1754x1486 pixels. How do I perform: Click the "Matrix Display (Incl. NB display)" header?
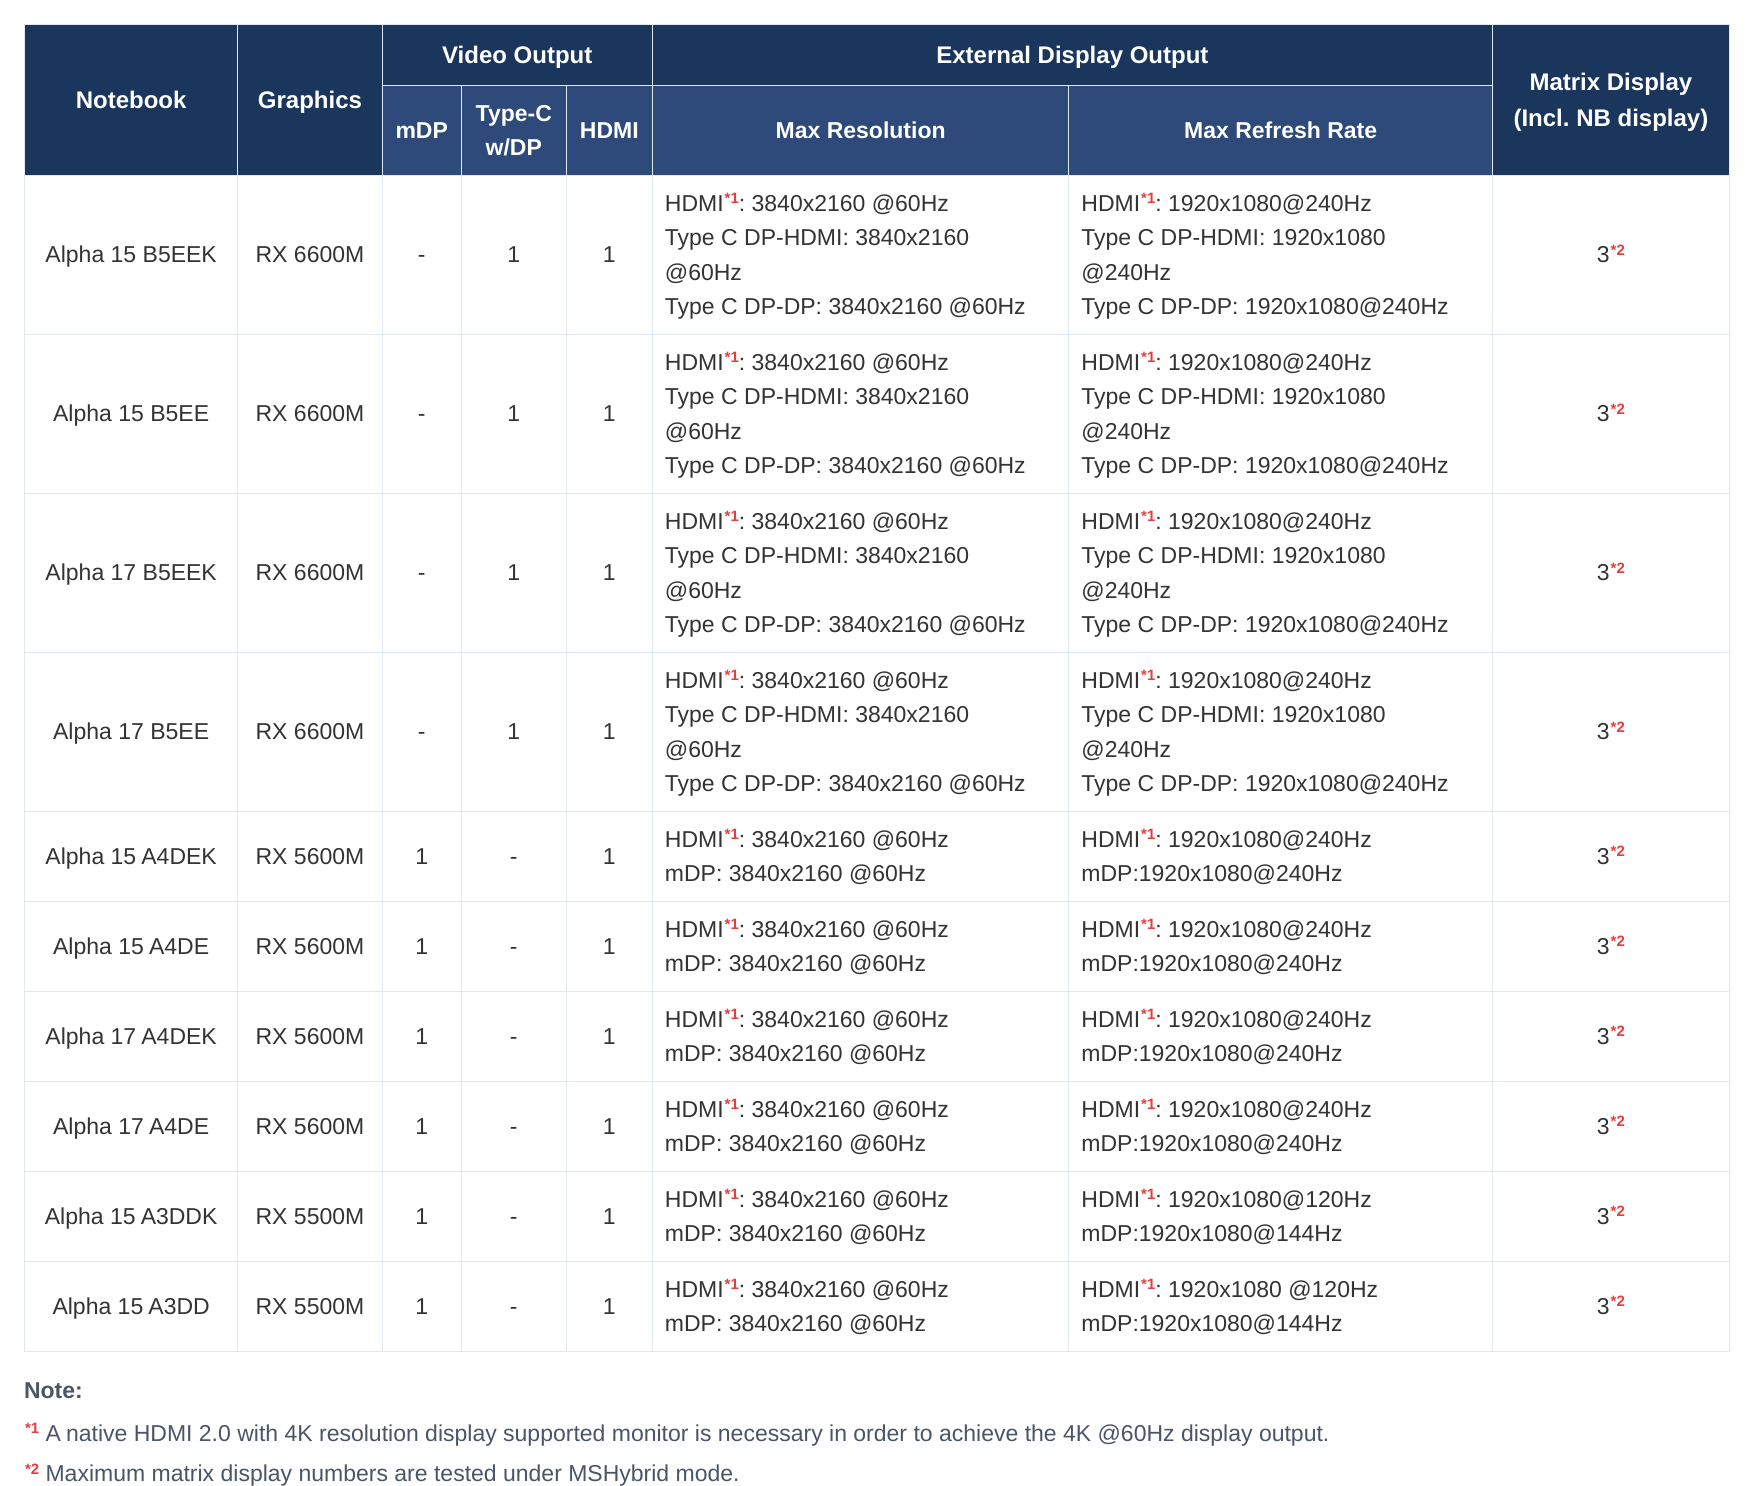point(1610,100)
